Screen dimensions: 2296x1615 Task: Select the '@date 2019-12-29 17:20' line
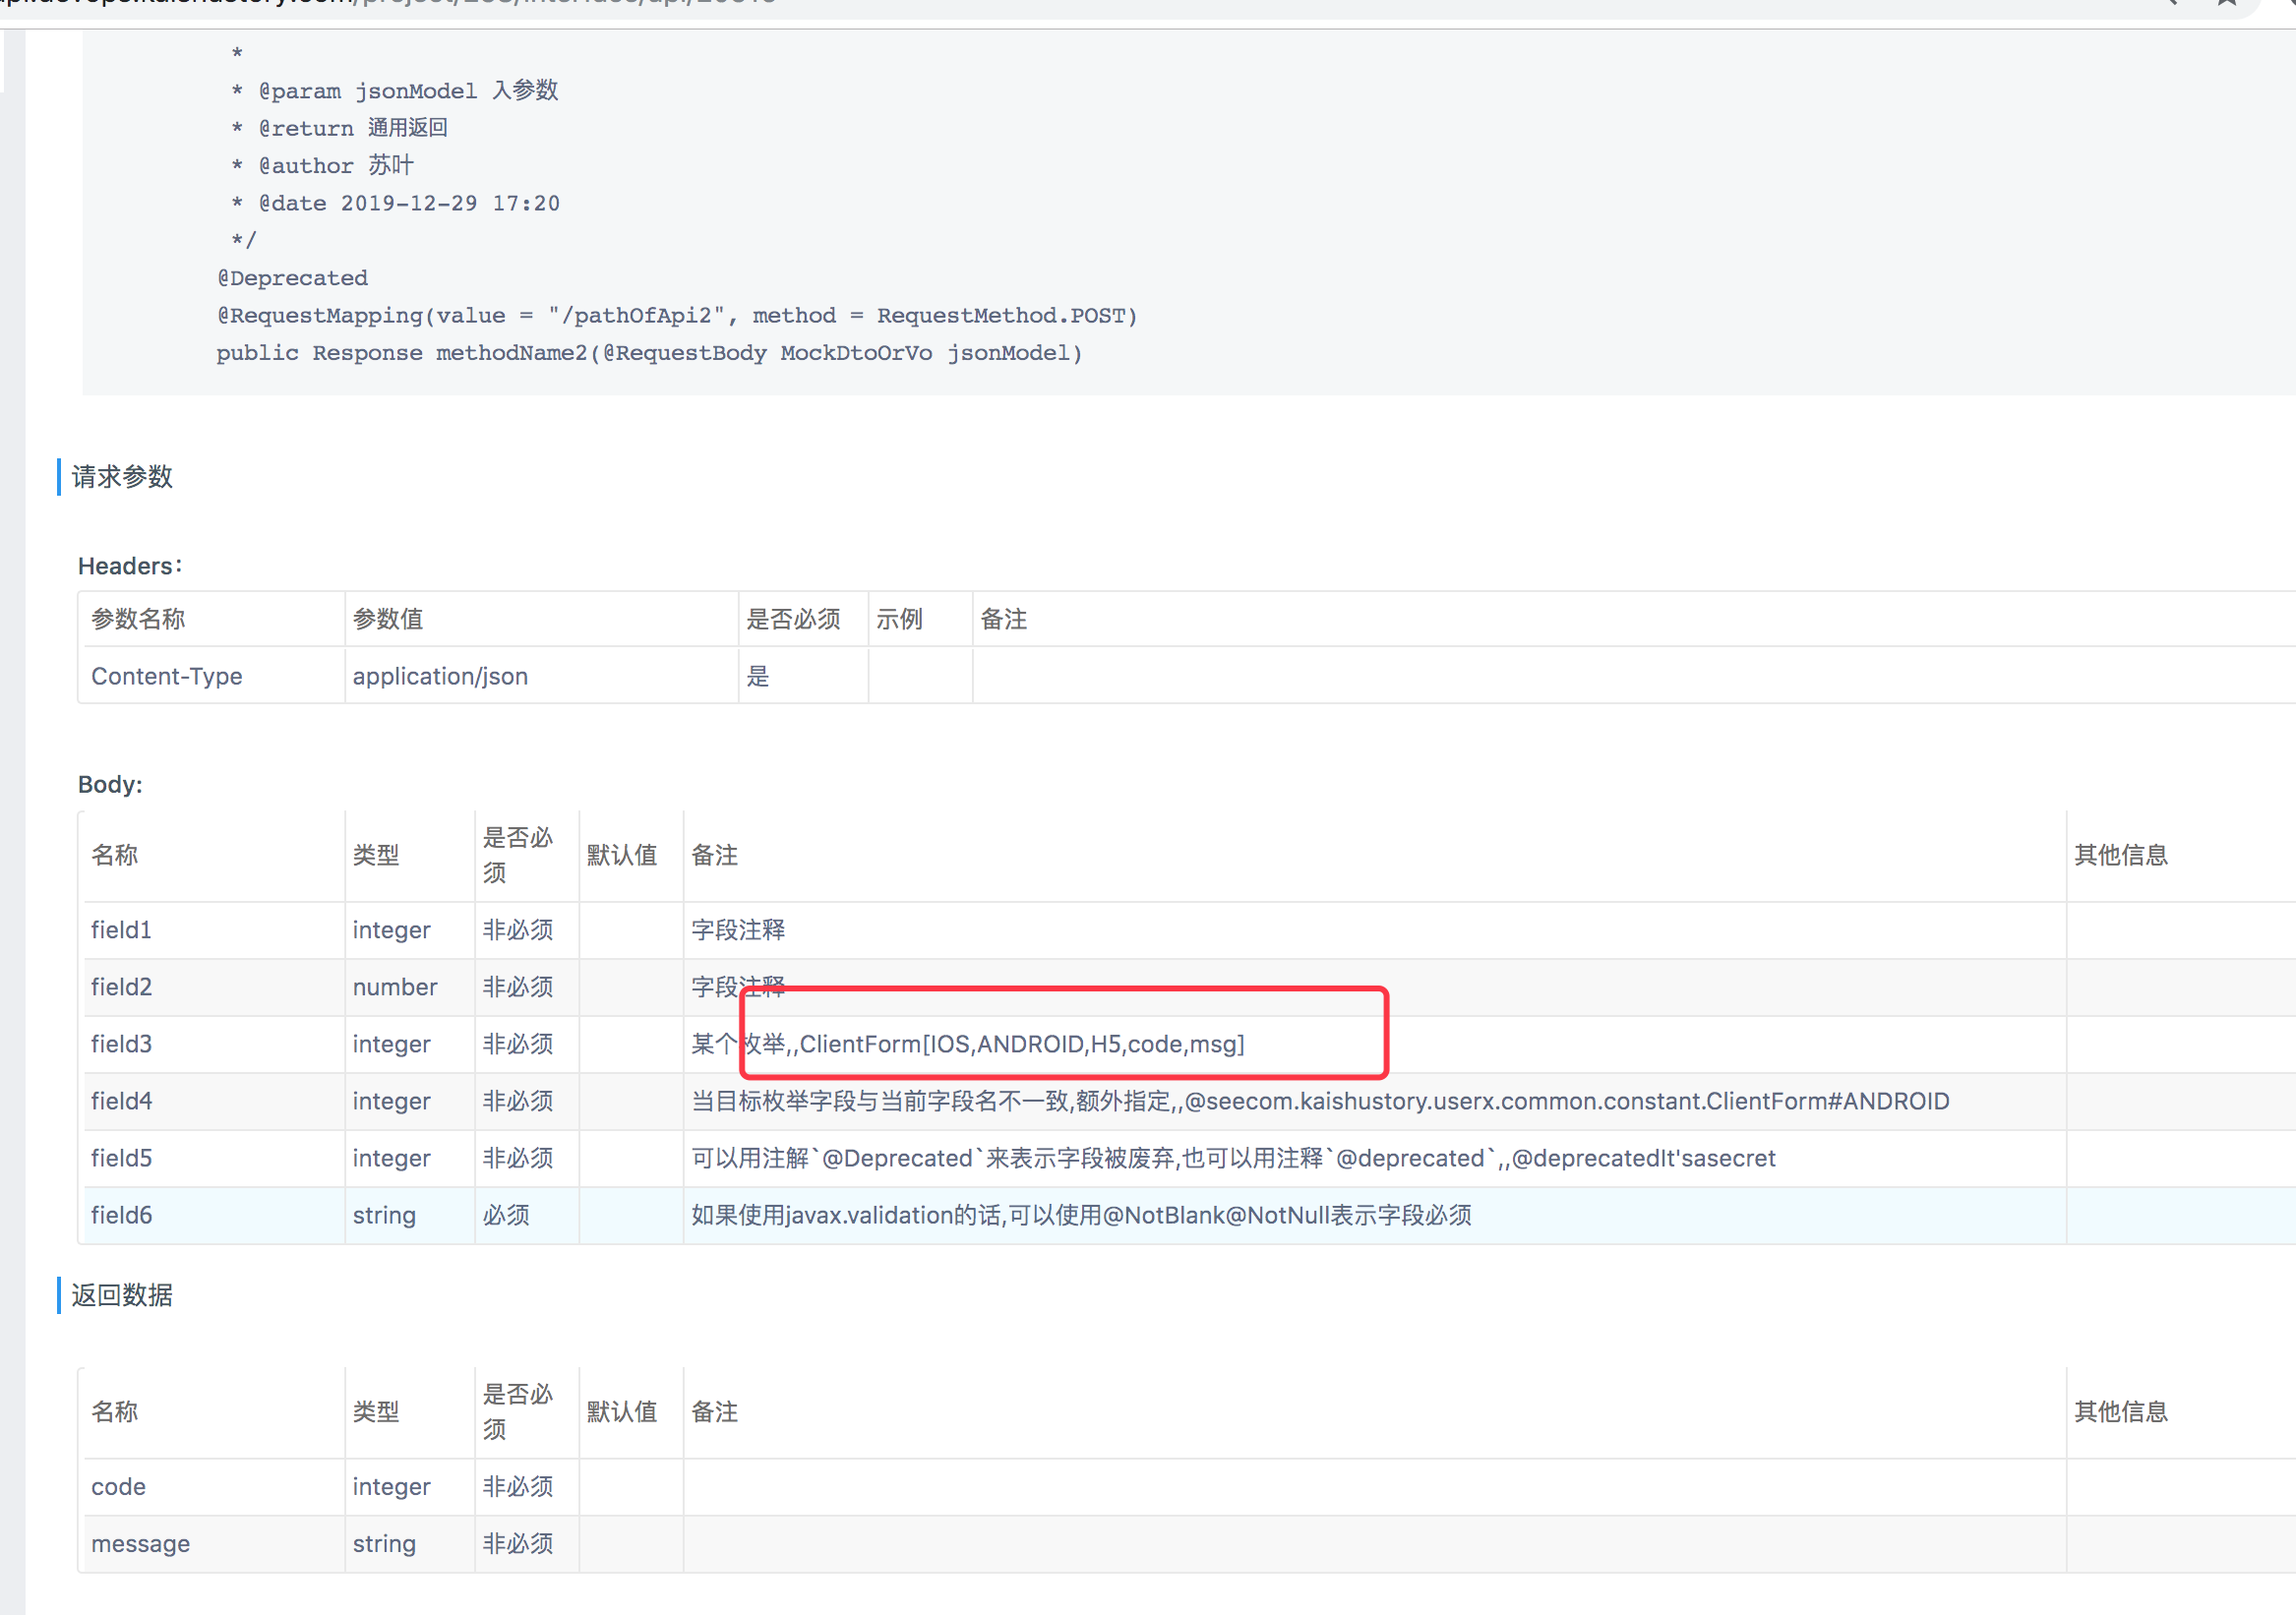point(395,203)
